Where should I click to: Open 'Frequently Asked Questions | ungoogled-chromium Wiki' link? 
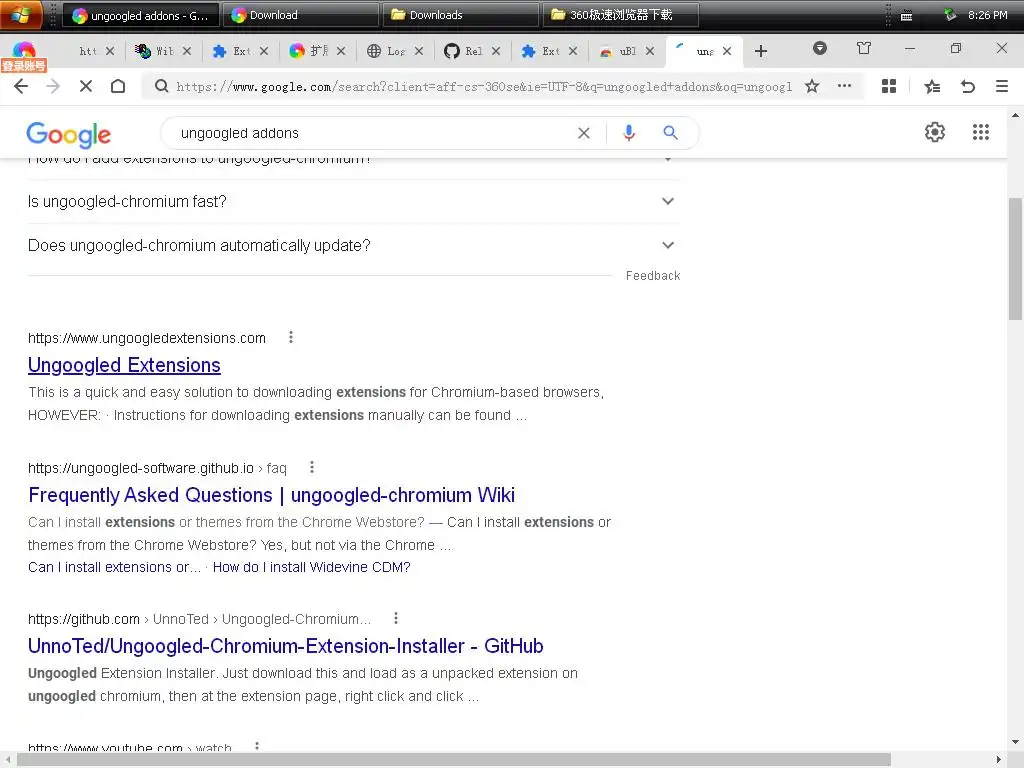[x=271, y=495]
